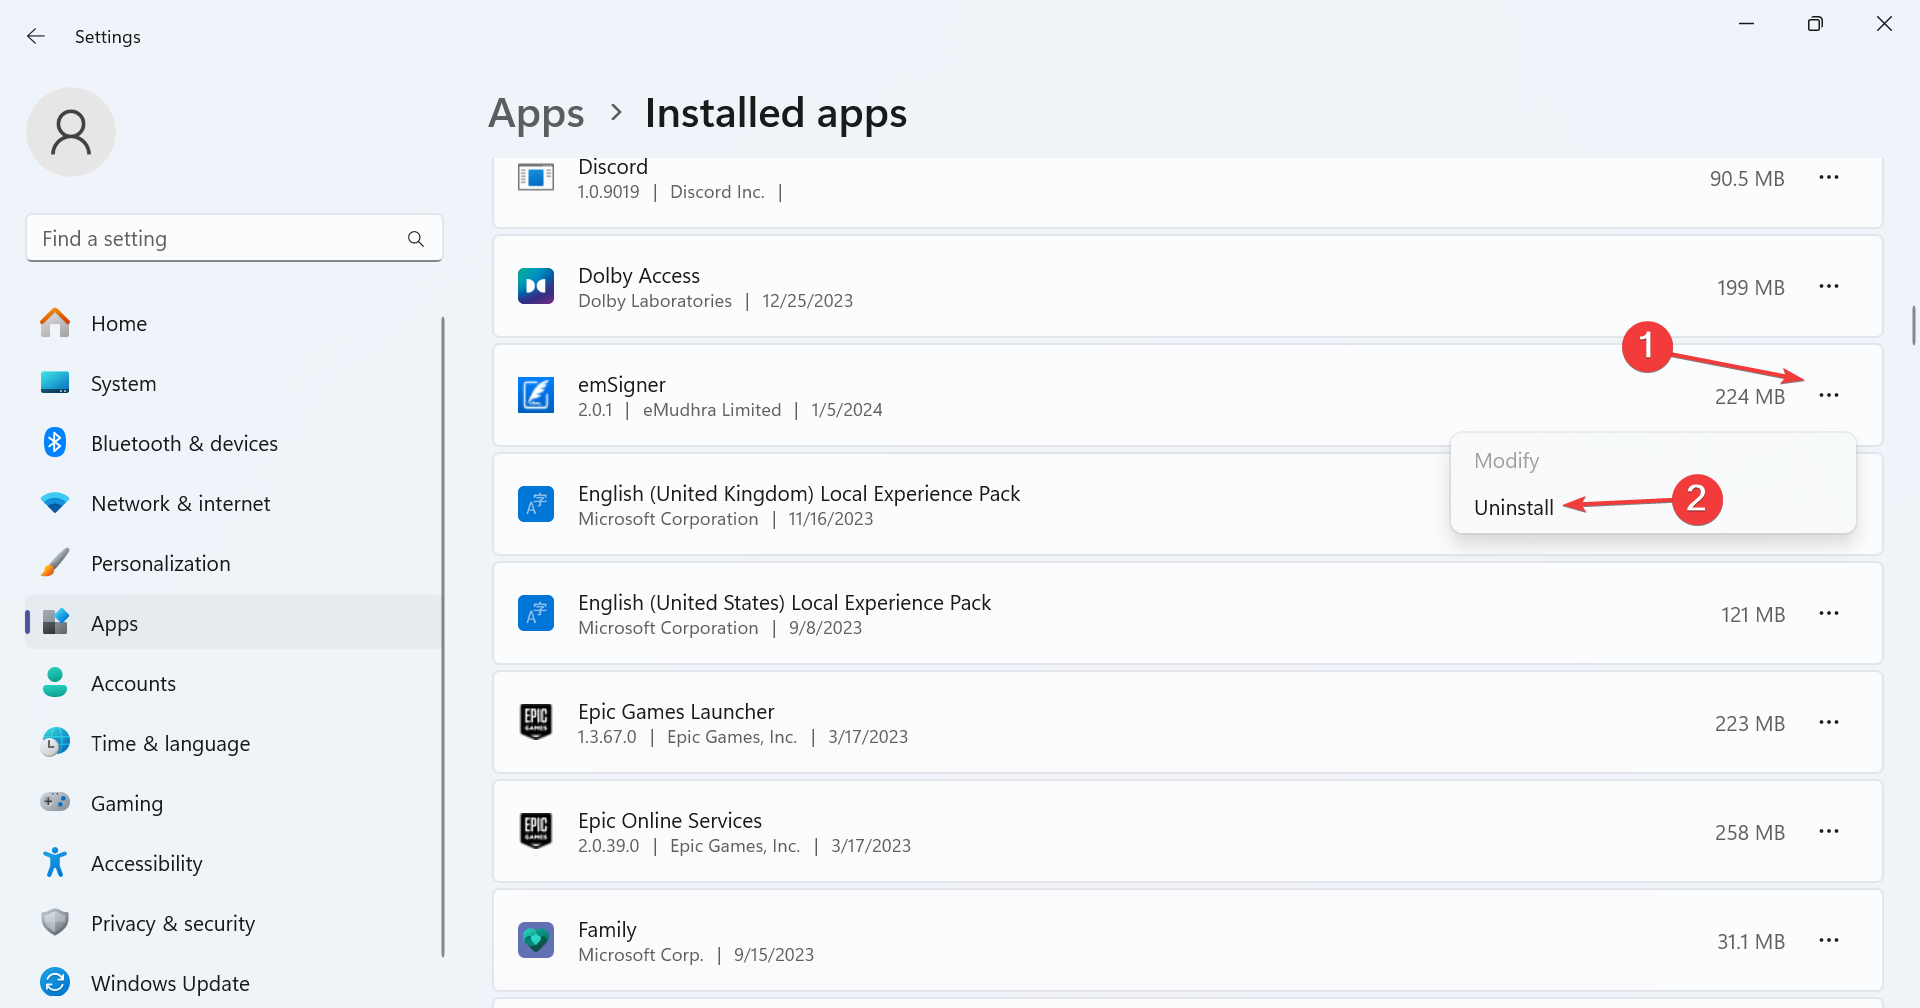Click the eMudhra Limited publisher text
The height and width of the screenshot is (1008, 1920).
click(712, 410)
